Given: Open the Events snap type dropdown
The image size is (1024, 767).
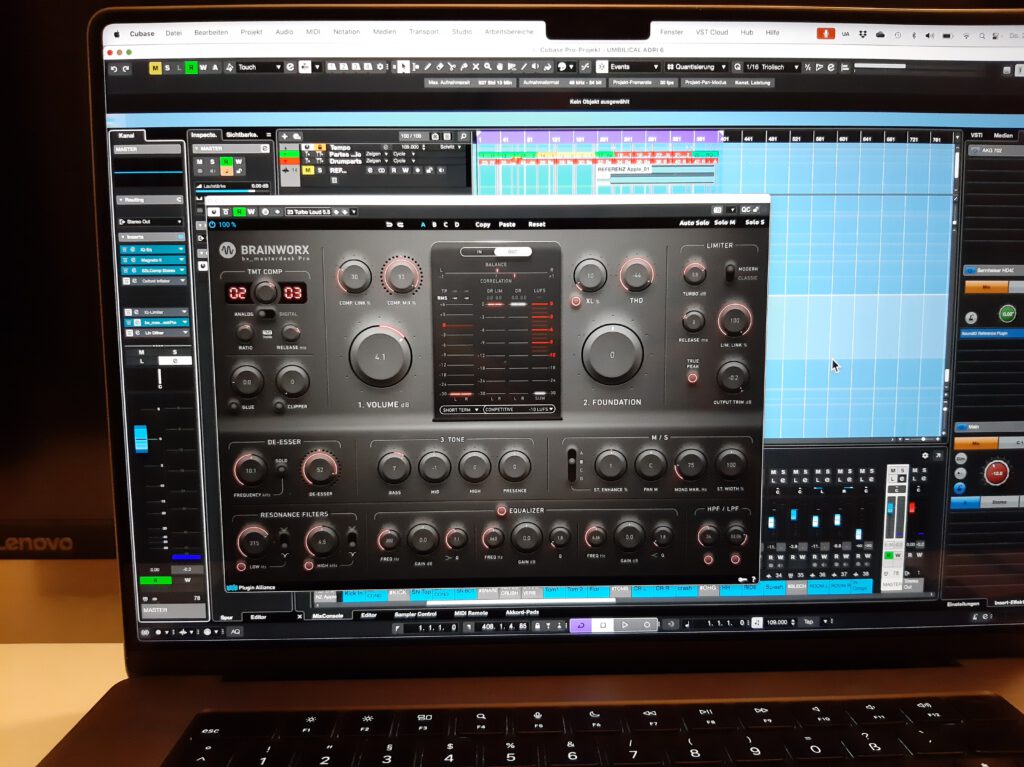Looking at the screenshot, I should 635,67.
